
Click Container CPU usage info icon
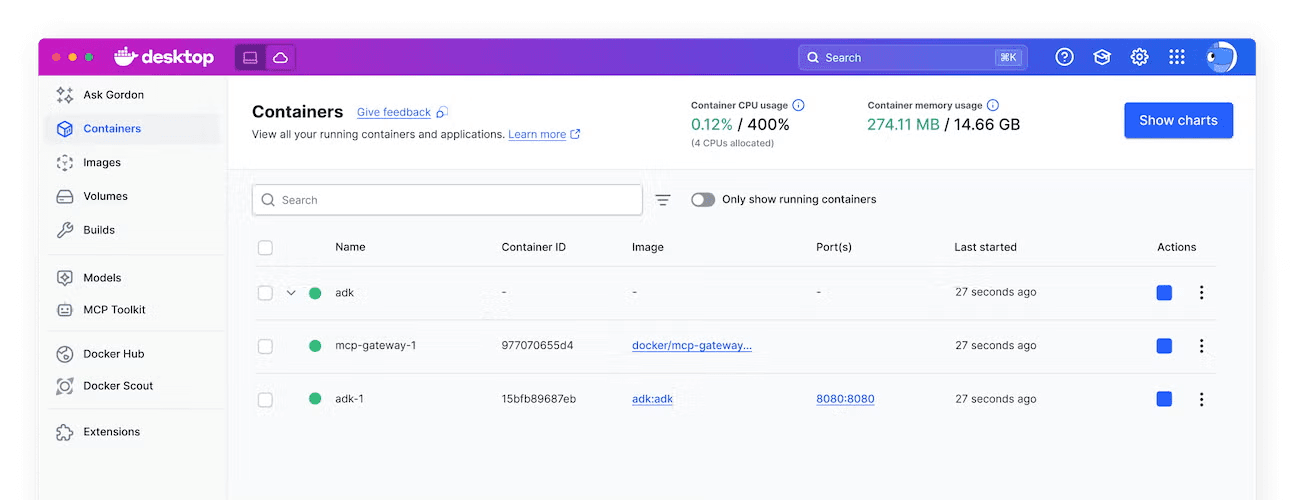(x=798, y=105)
